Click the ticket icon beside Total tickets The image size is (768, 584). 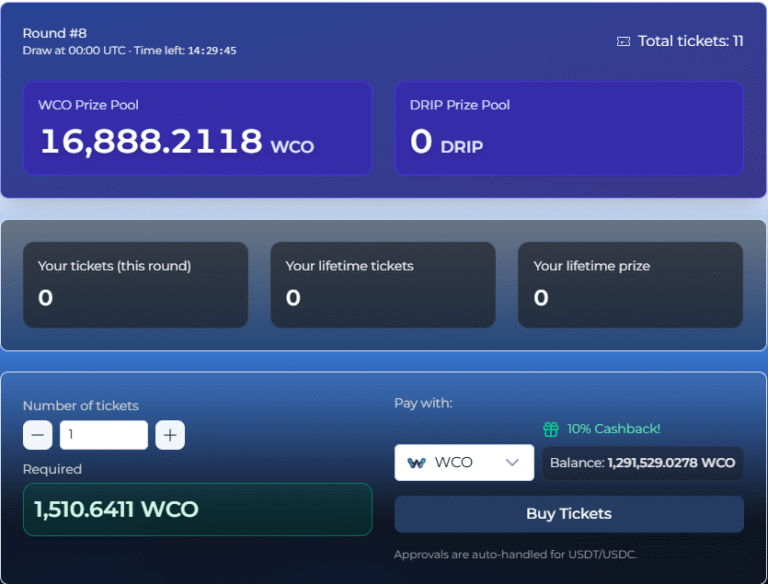pos(624,41)
